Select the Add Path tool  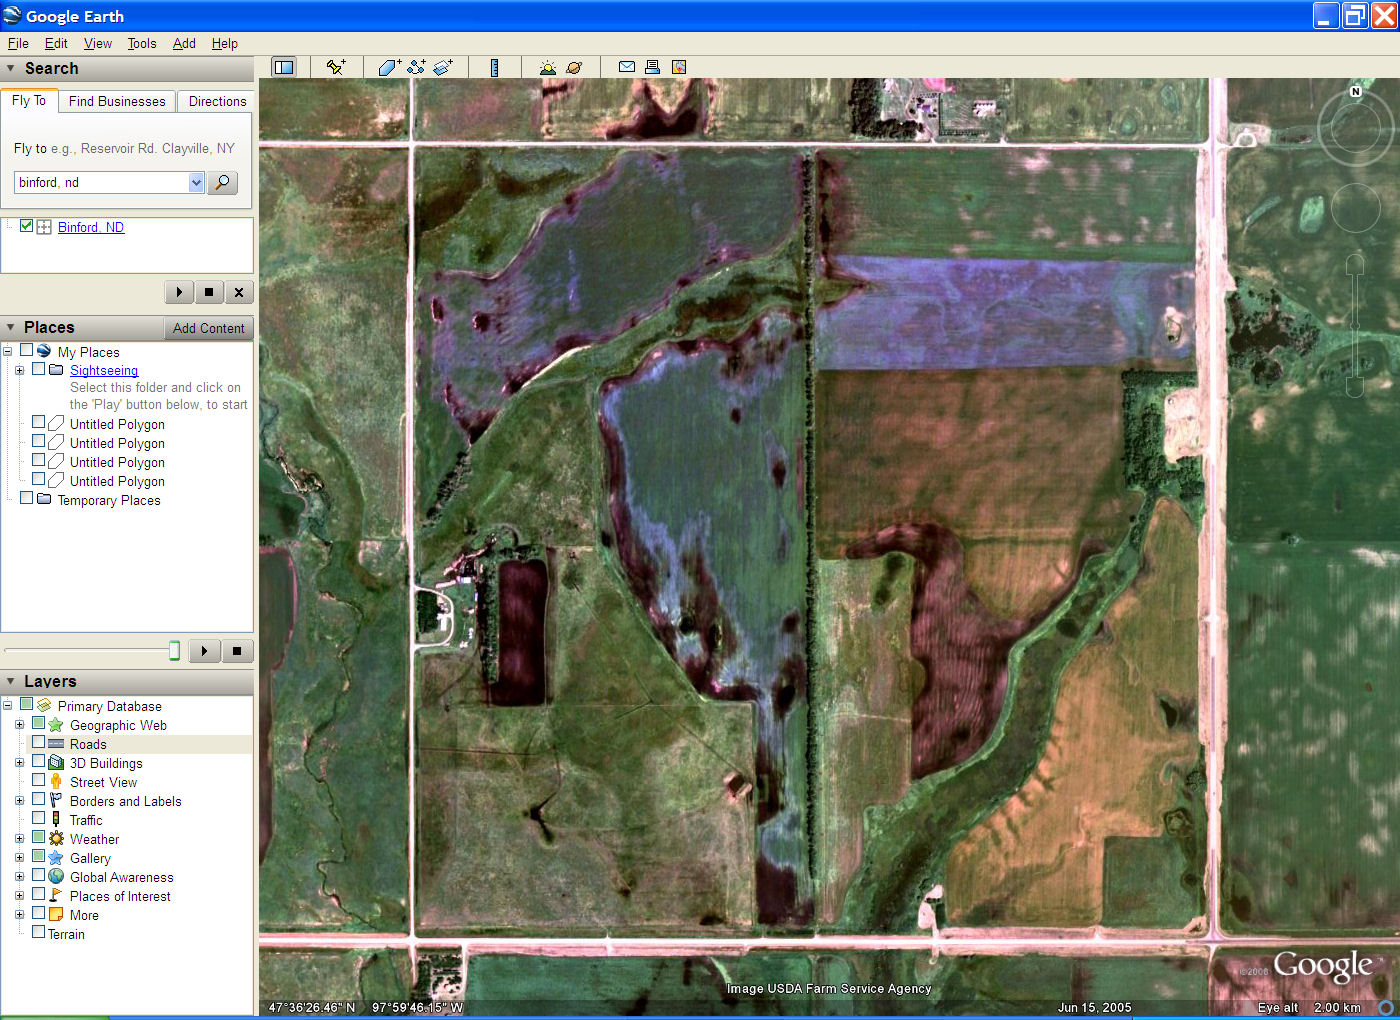coord(416,67)
